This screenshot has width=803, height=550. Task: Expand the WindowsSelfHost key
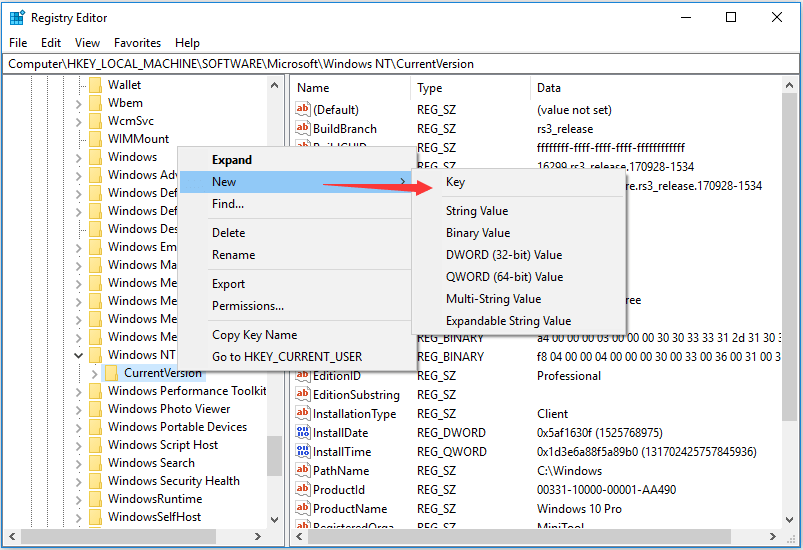pos(78,518)
